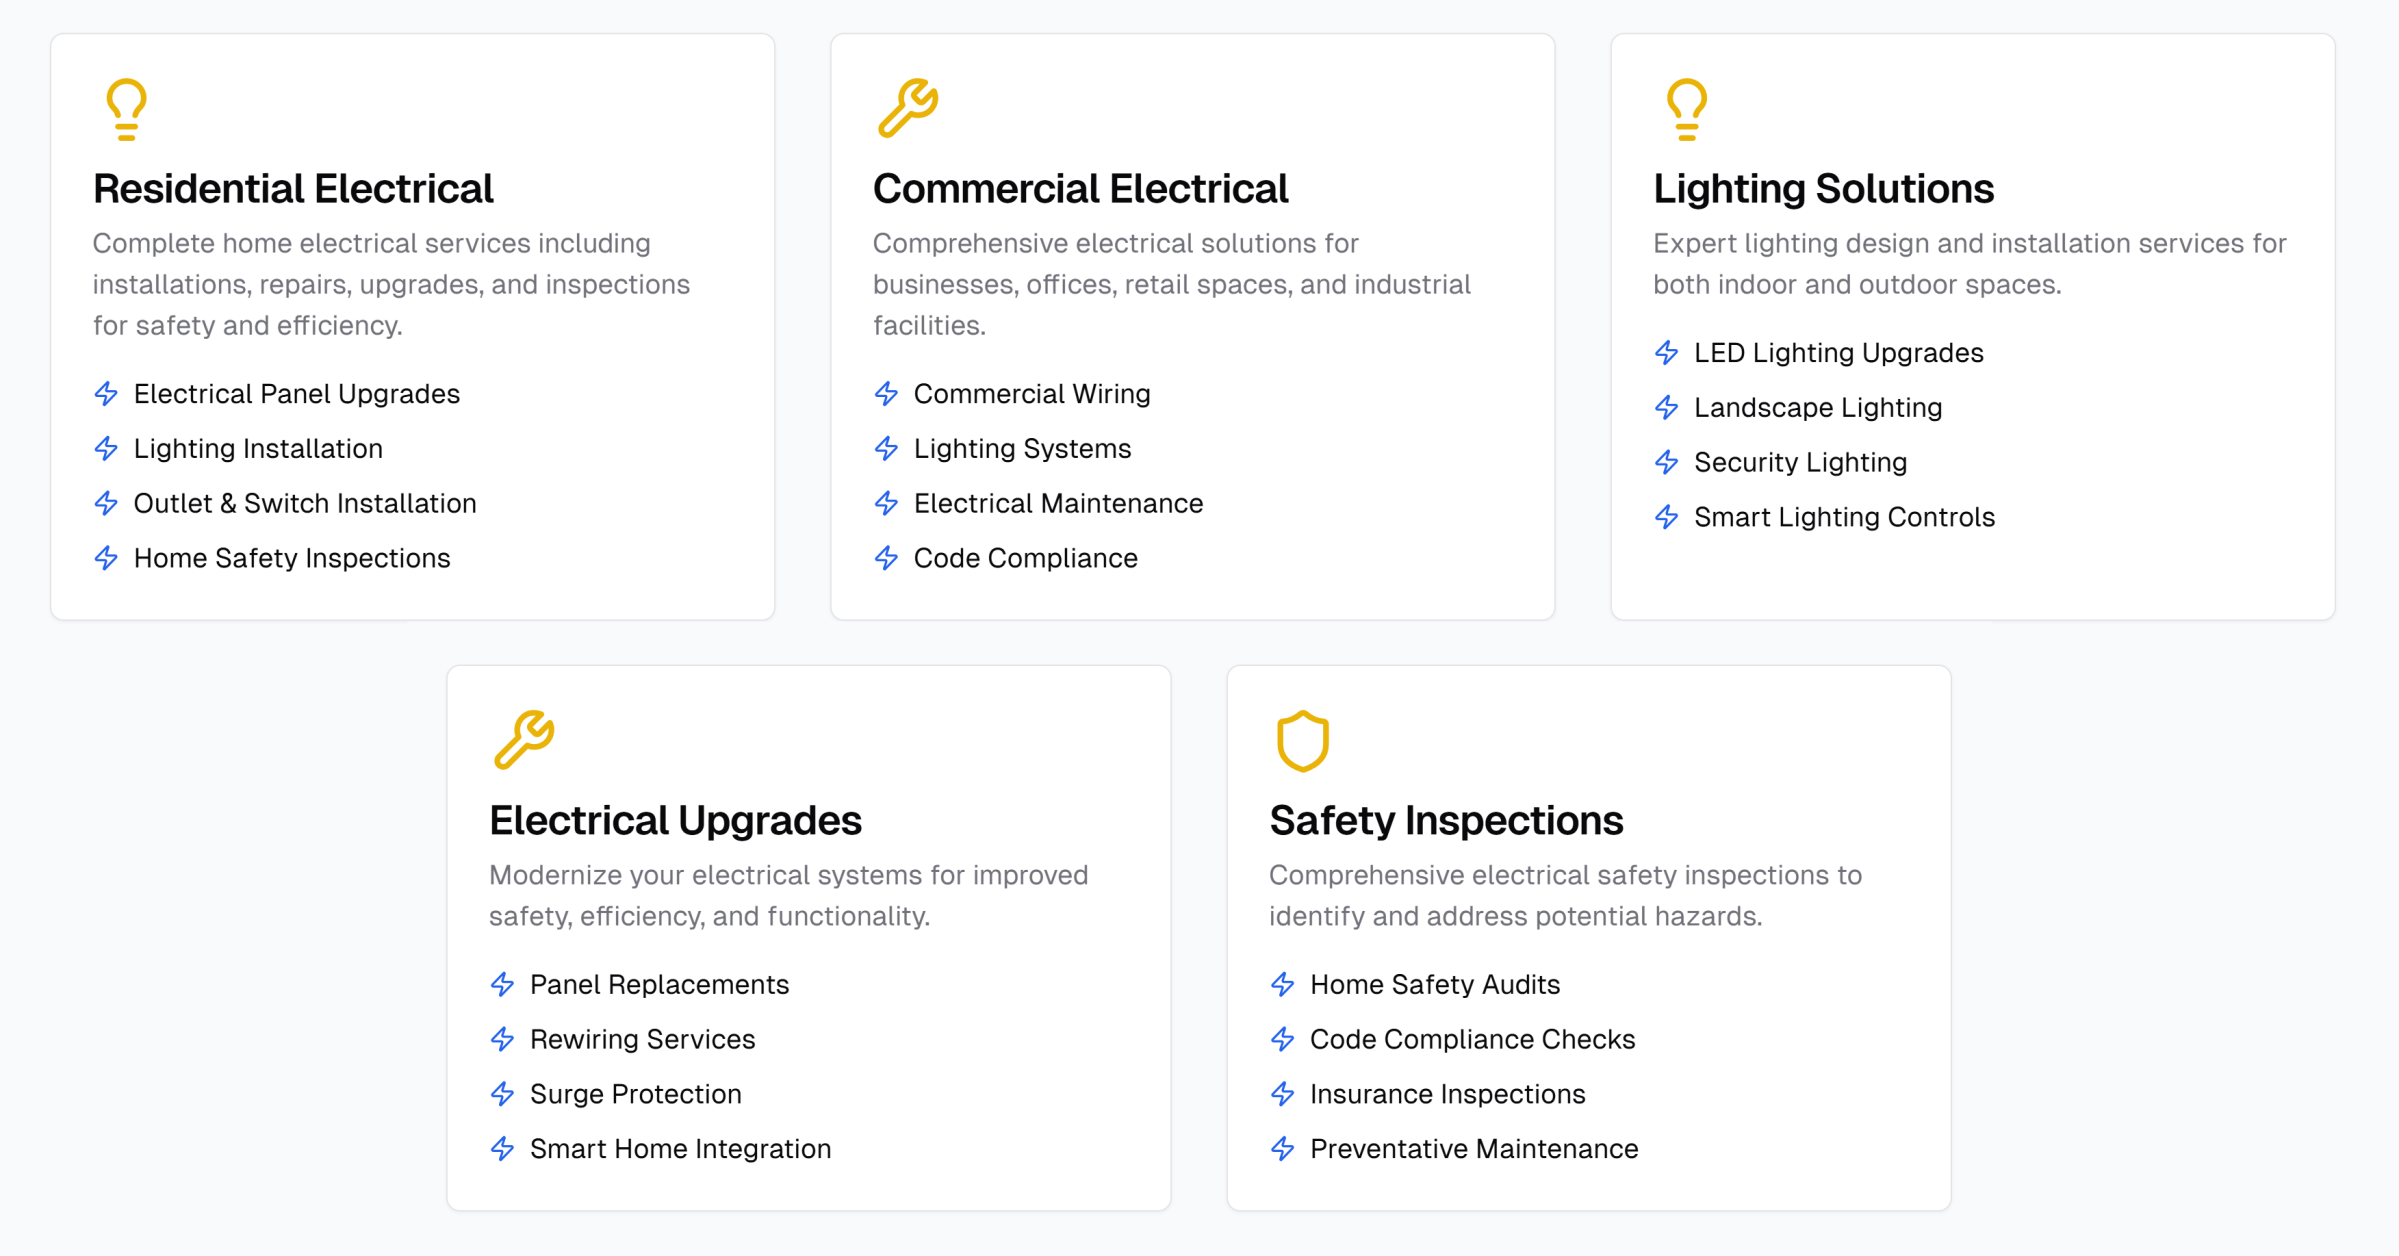Click the Smart Home Integration list item
The height and width of the screenshot is (1256, 2399).
[680, 1149]
